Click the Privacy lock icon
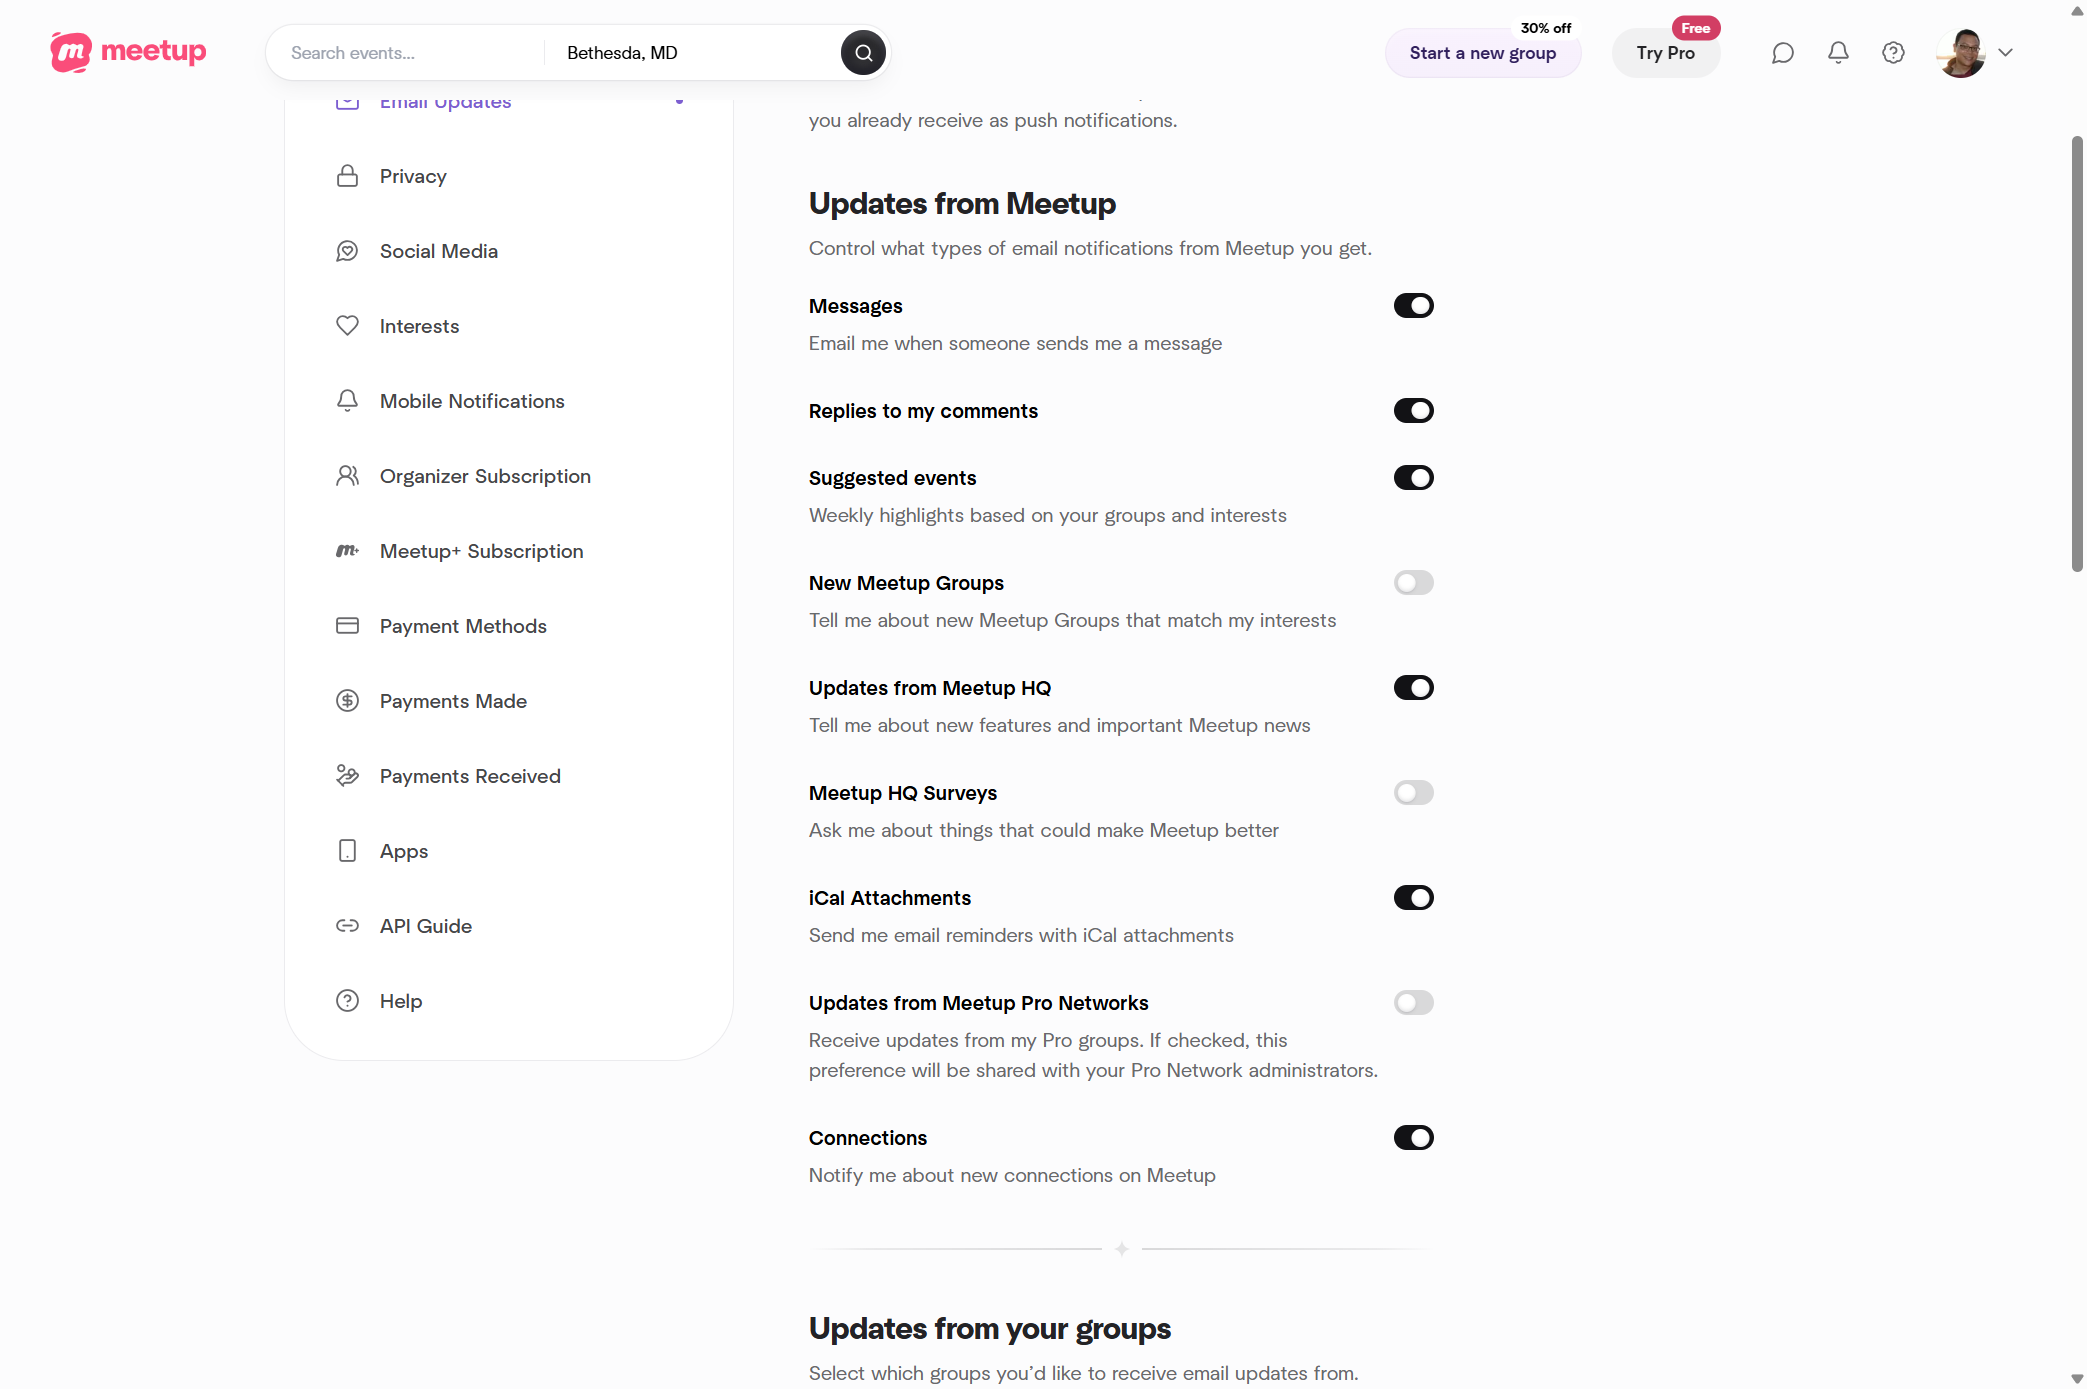 (347, 176)
